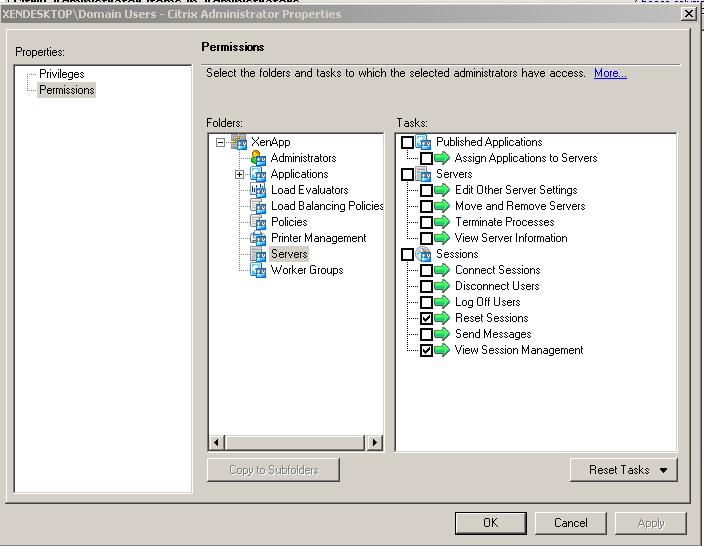Close the Citrix Administrator Properties dialog

[689, 14]
